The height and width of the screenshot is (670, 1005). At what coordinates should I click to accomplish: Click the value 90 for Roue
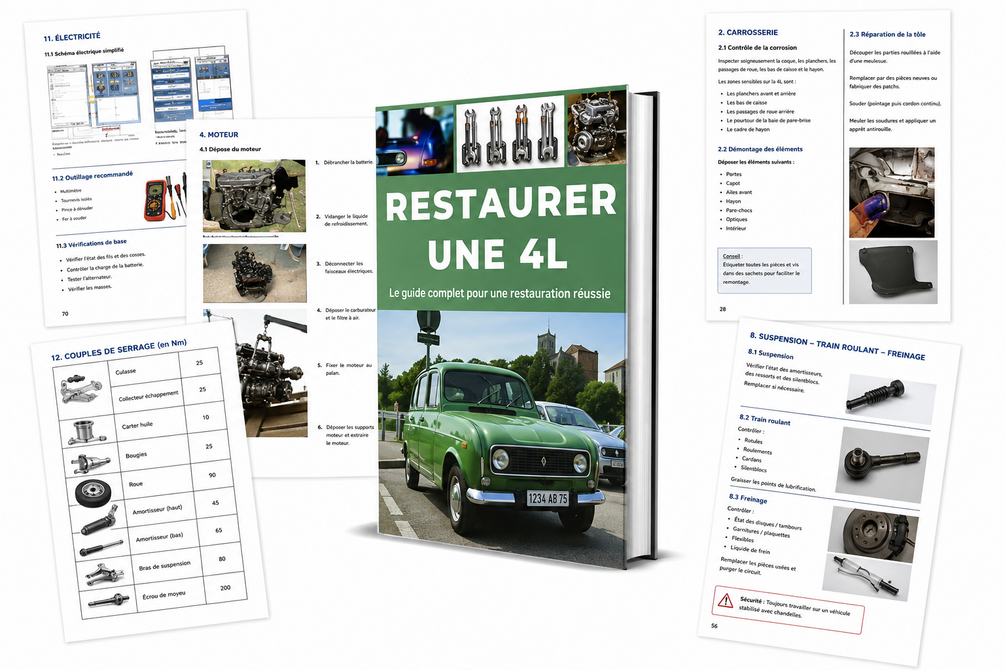tap(212, 475)
